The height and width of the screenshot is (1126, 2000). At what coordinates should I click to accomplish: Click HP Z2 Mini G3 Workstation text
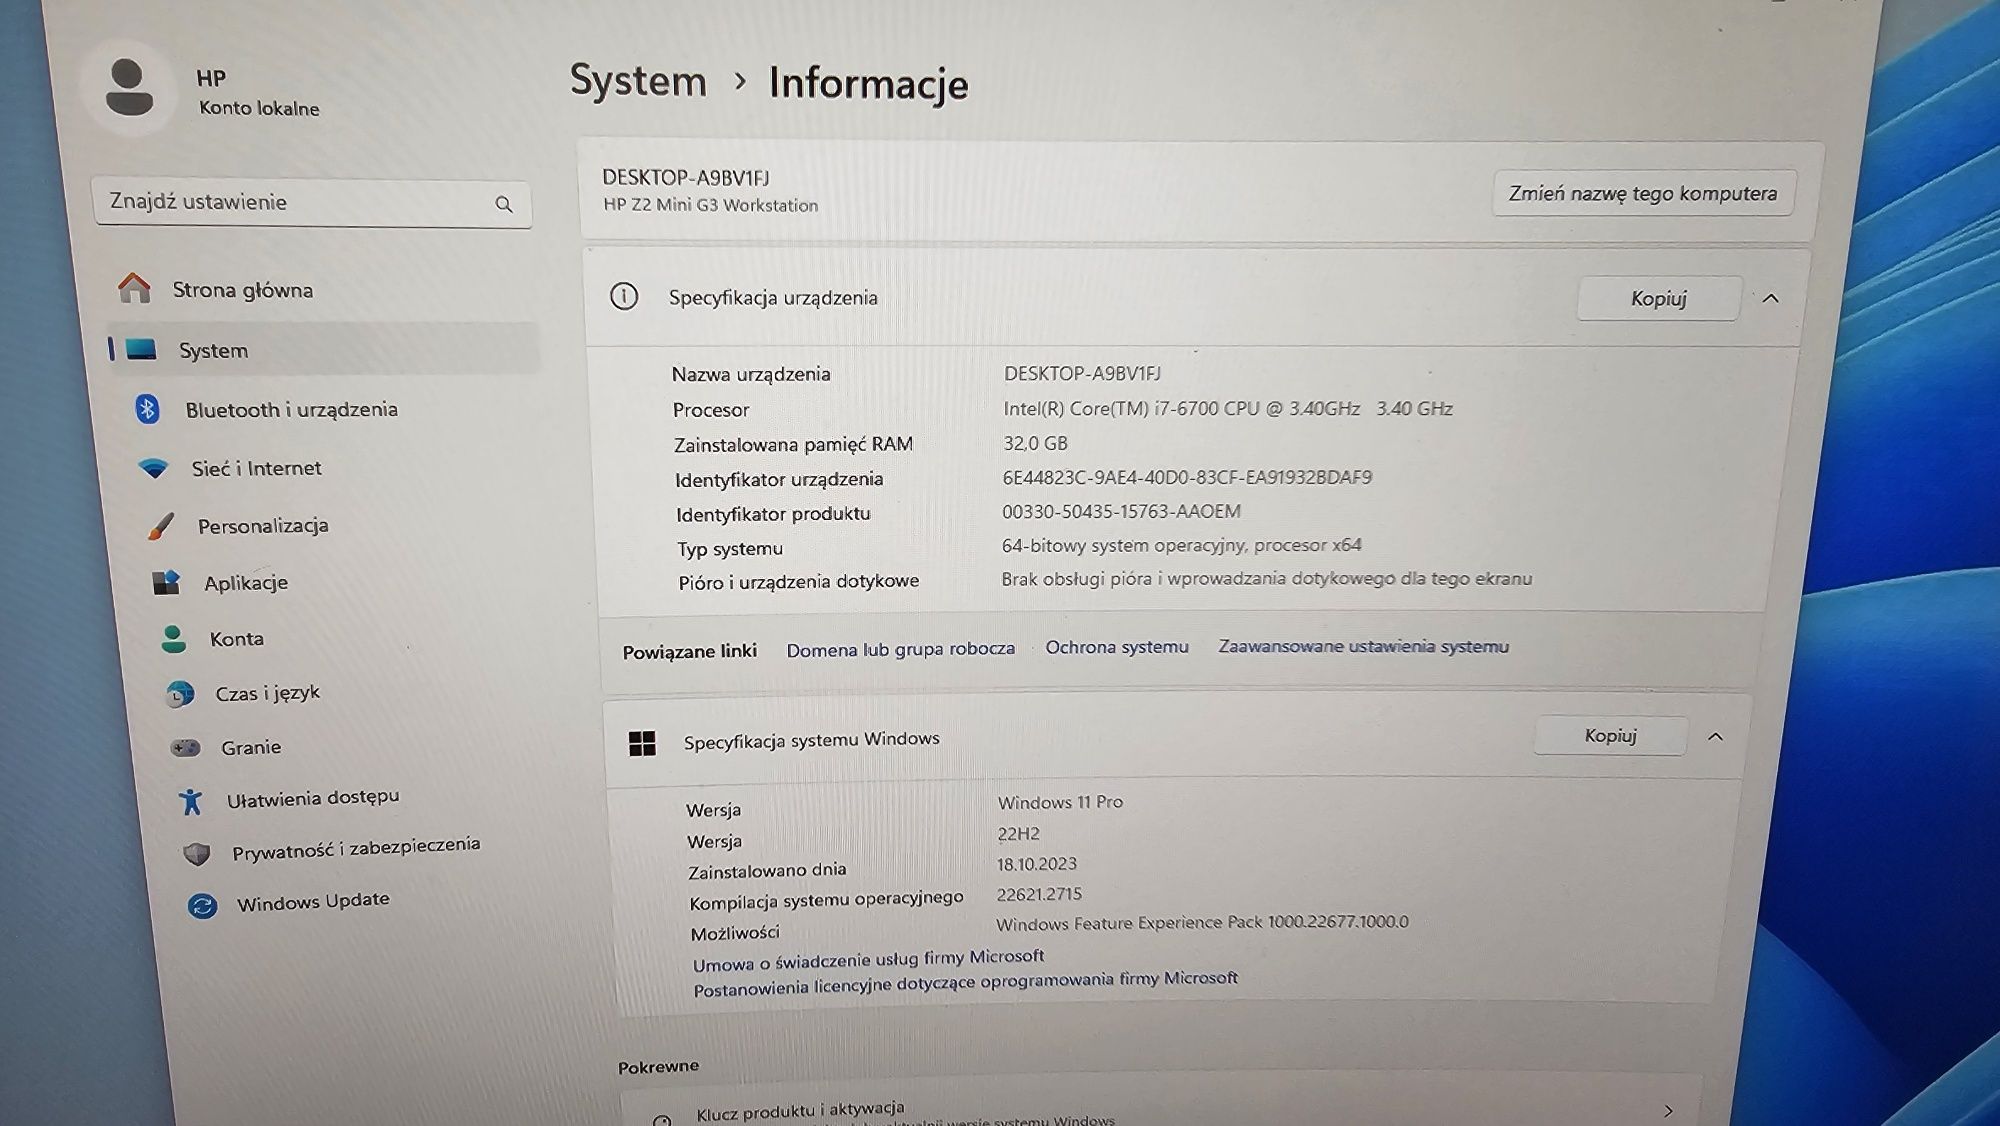point(710,205)
